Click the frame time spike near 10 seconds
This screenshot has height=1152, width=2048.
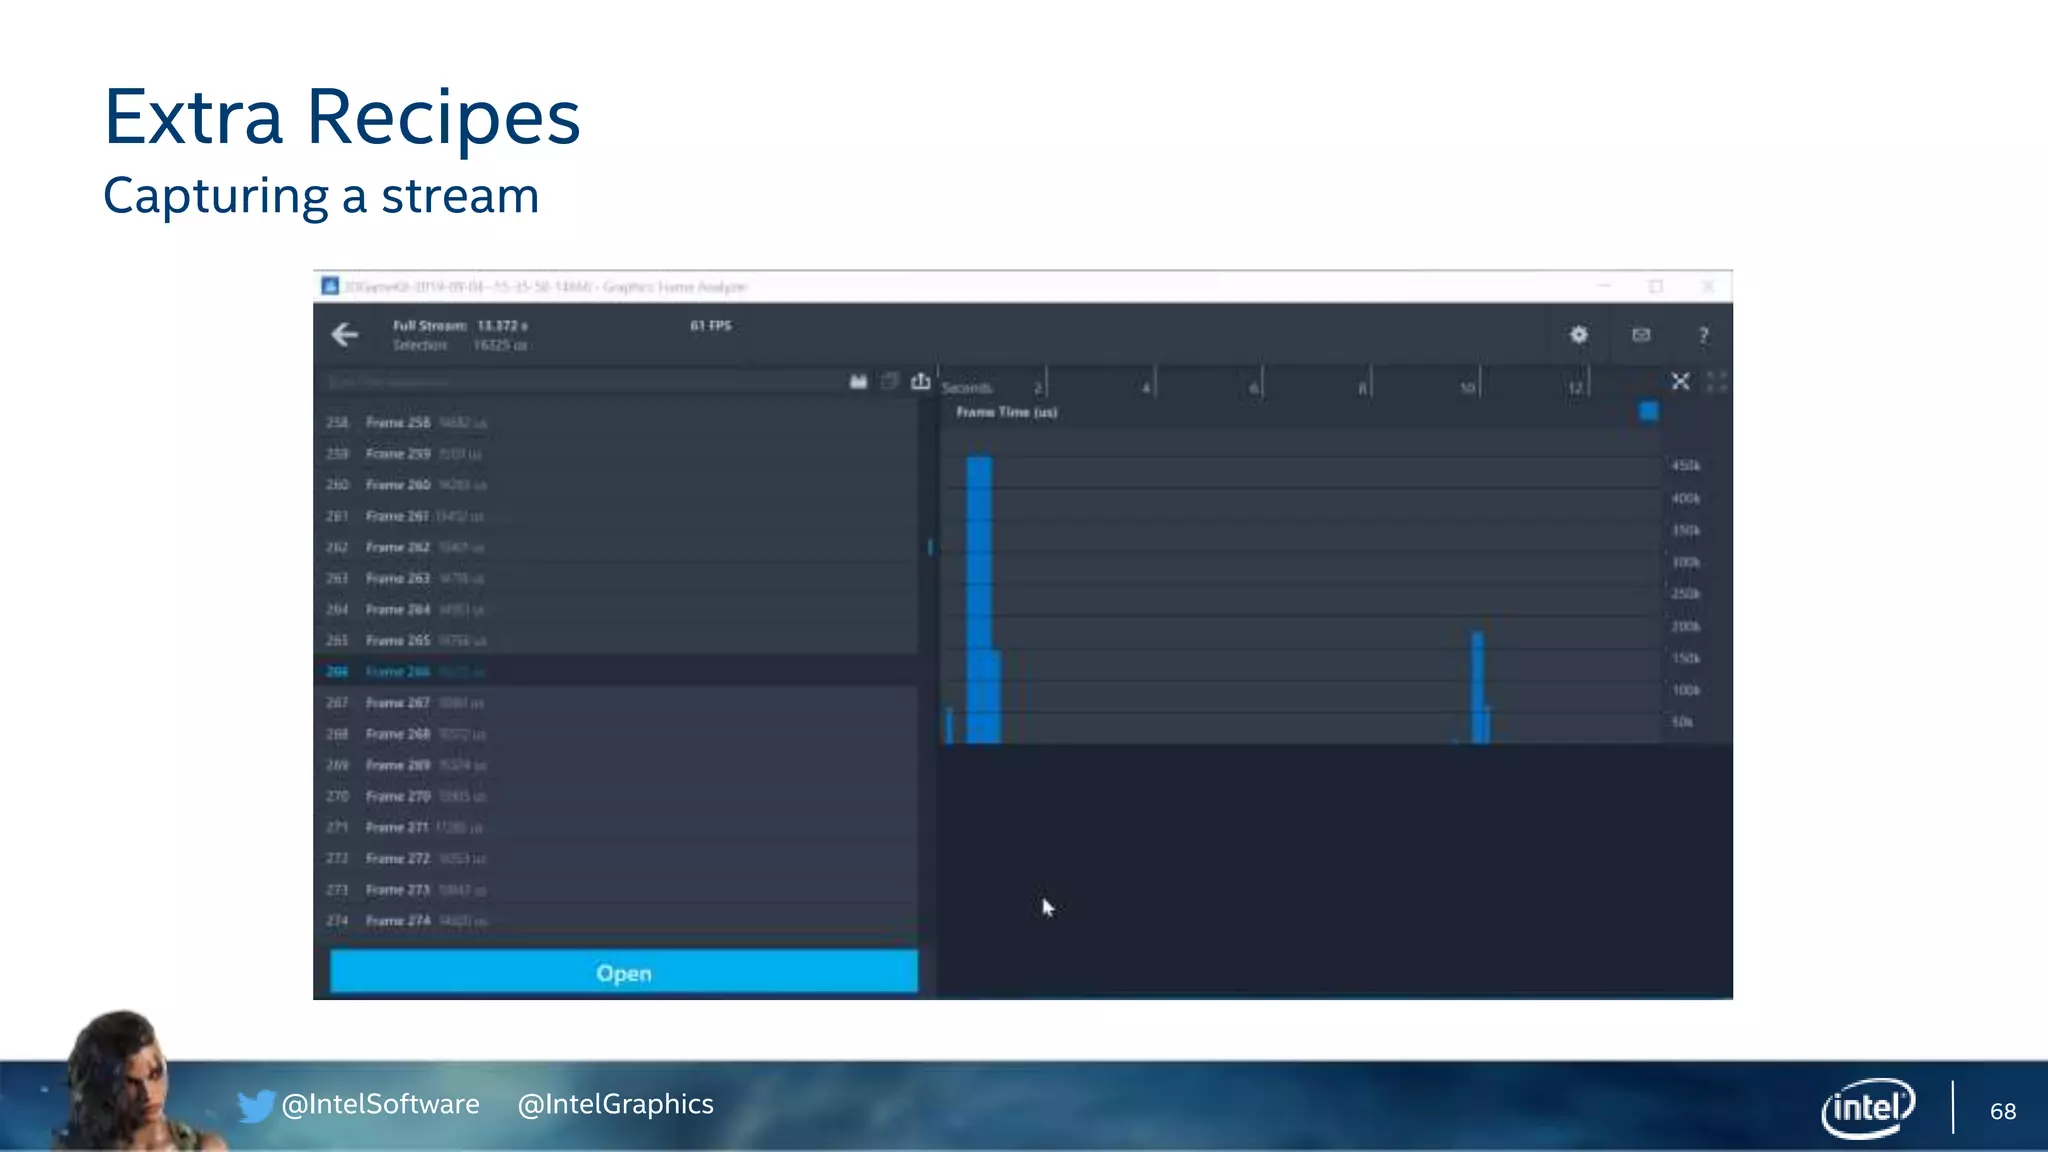click(1478, 687)
